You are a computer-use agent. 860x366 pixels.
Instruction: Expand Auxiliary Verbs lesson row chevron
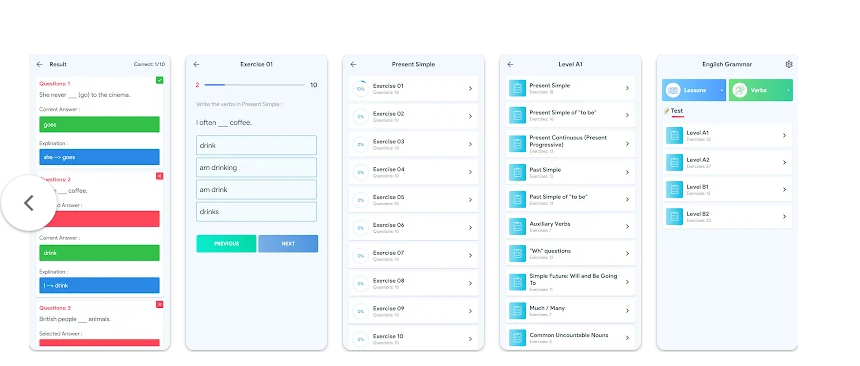pos(627,227)
